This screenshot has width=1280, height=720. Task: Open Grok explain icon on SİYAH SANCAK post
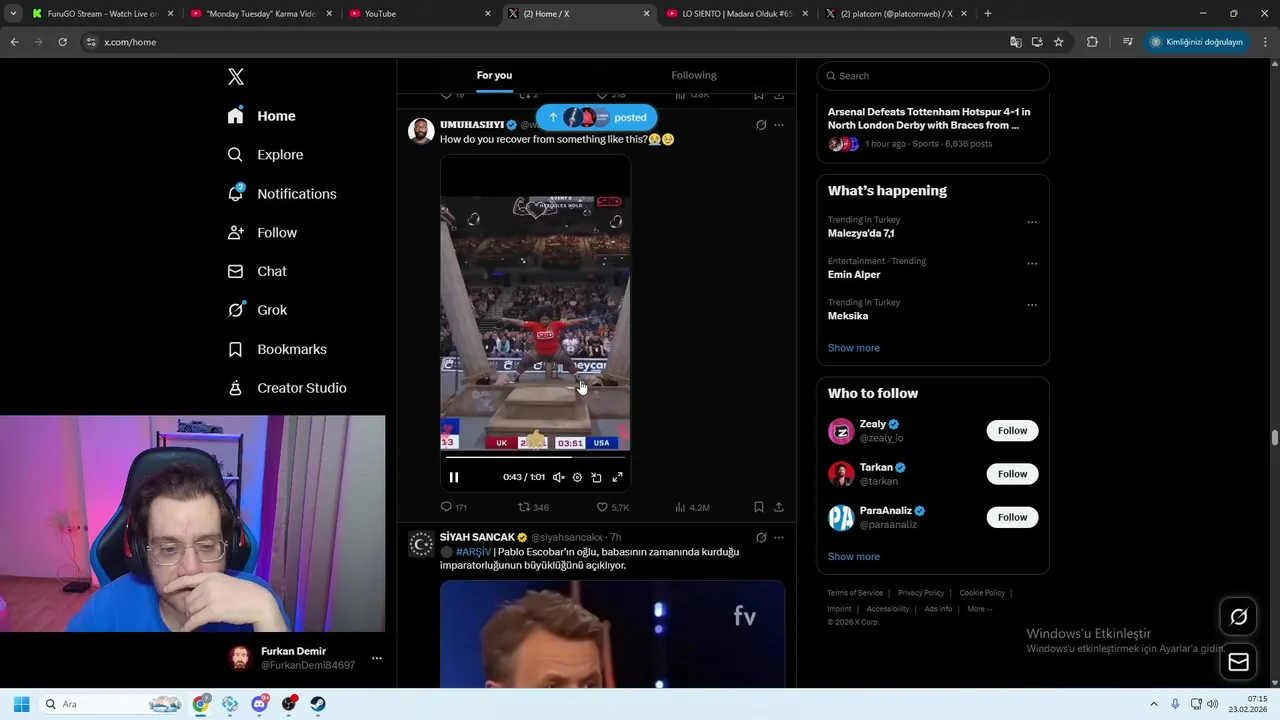[761, 538]
